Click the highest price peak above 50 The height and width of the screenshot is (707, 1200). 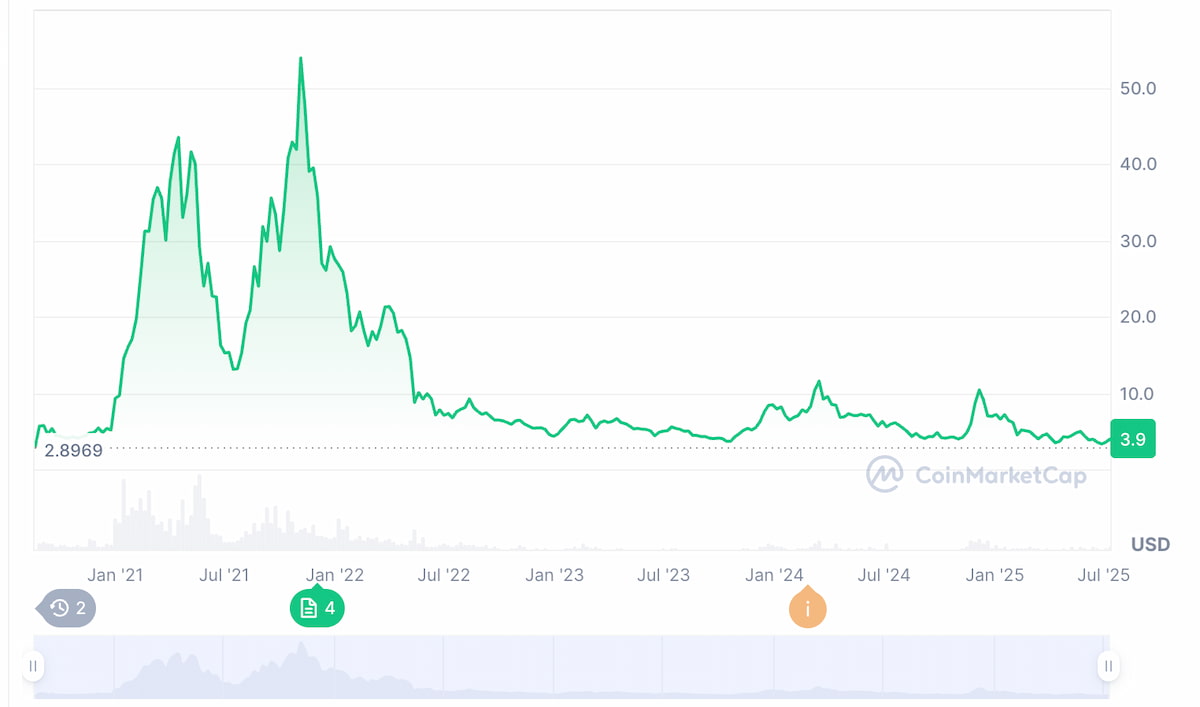click(301, 60)
